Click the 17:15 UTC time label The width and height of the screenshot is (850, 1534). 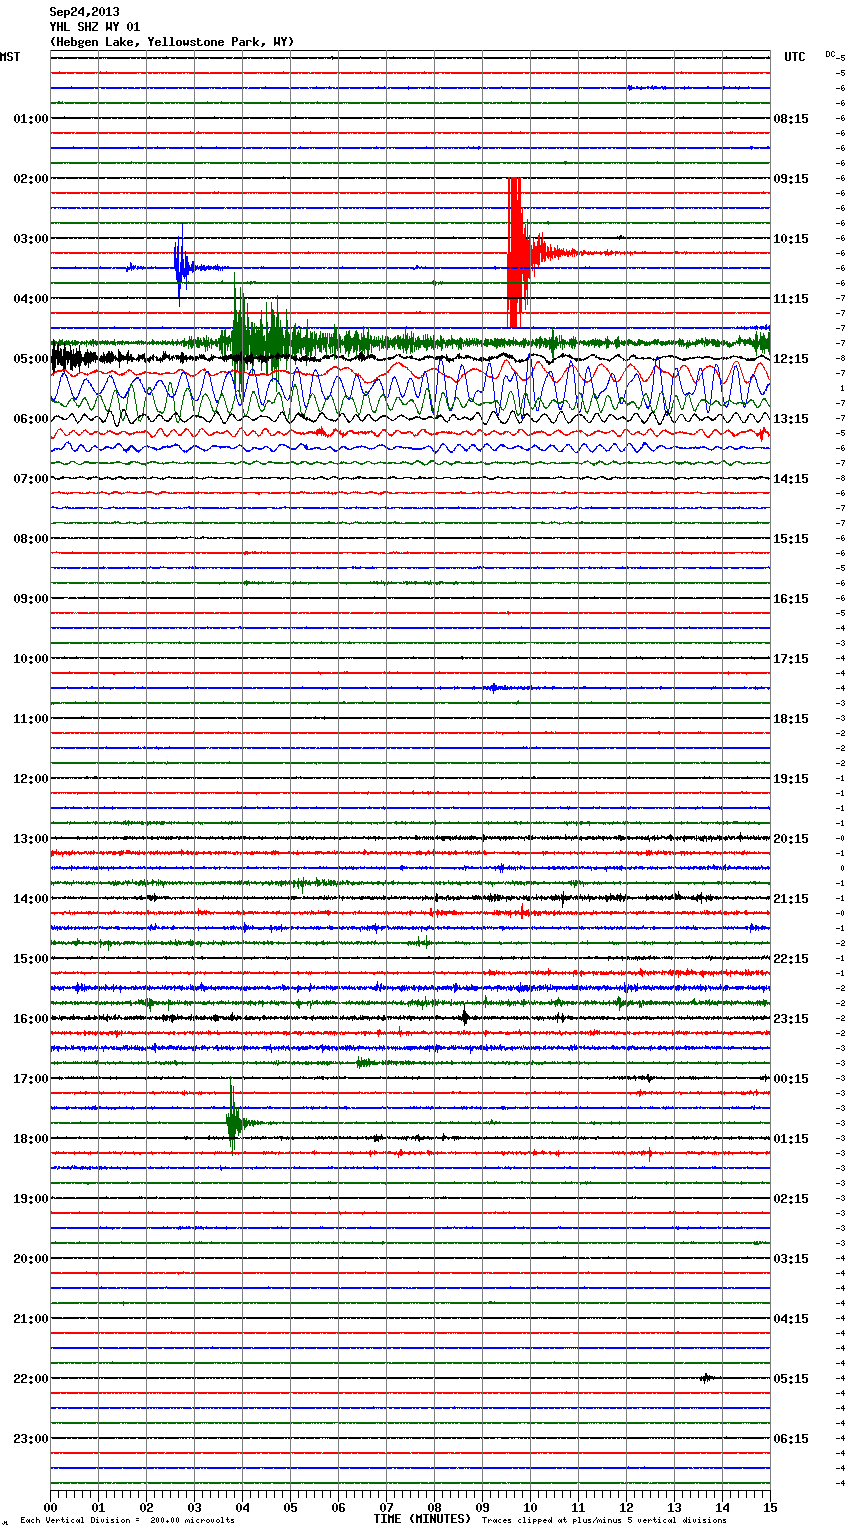click(791, 659)
